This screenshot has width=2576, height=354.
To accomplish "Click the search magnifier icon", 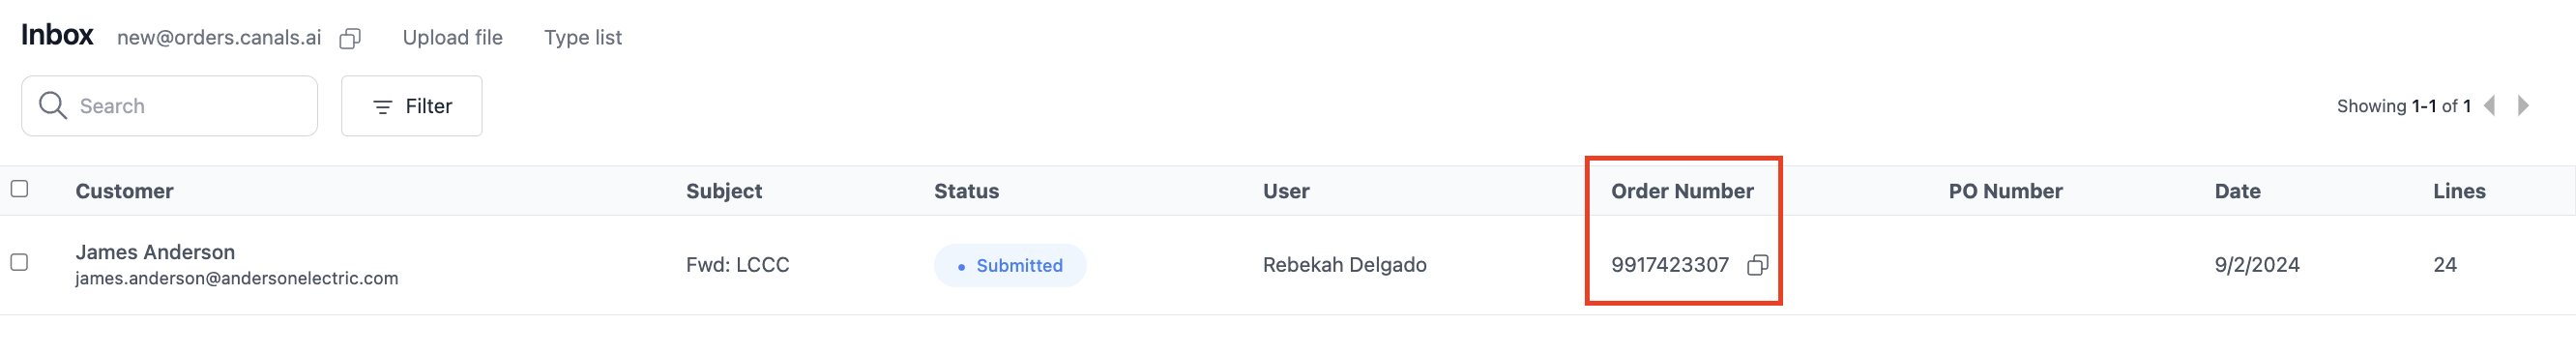I will (52, 105).
